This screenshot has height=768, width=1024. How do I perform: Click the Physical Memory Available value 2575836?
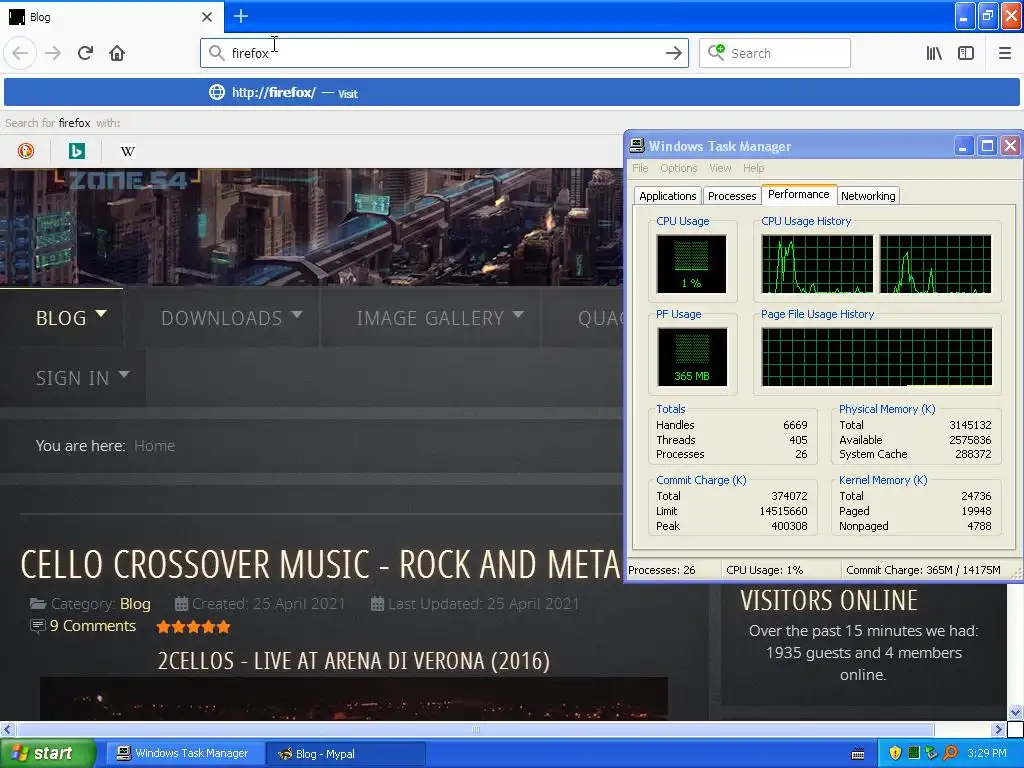pos(970,440)
